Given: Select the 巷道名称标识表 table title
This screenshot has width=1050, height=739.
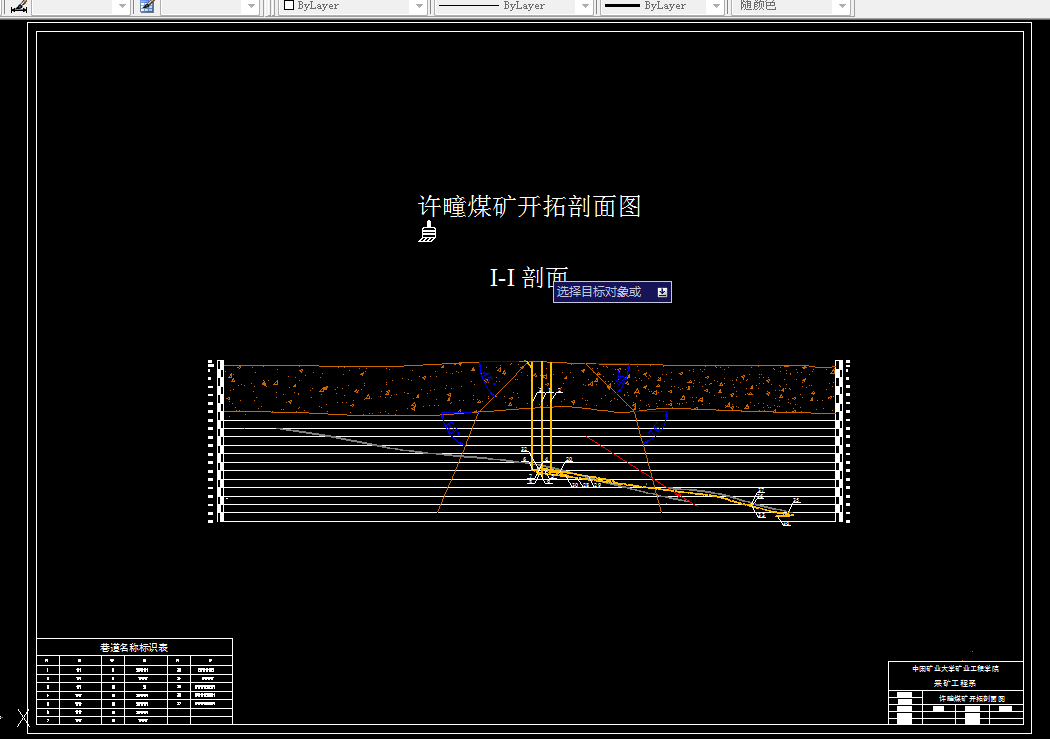Looking at the screenshot, I should click(x=134, y=647).
